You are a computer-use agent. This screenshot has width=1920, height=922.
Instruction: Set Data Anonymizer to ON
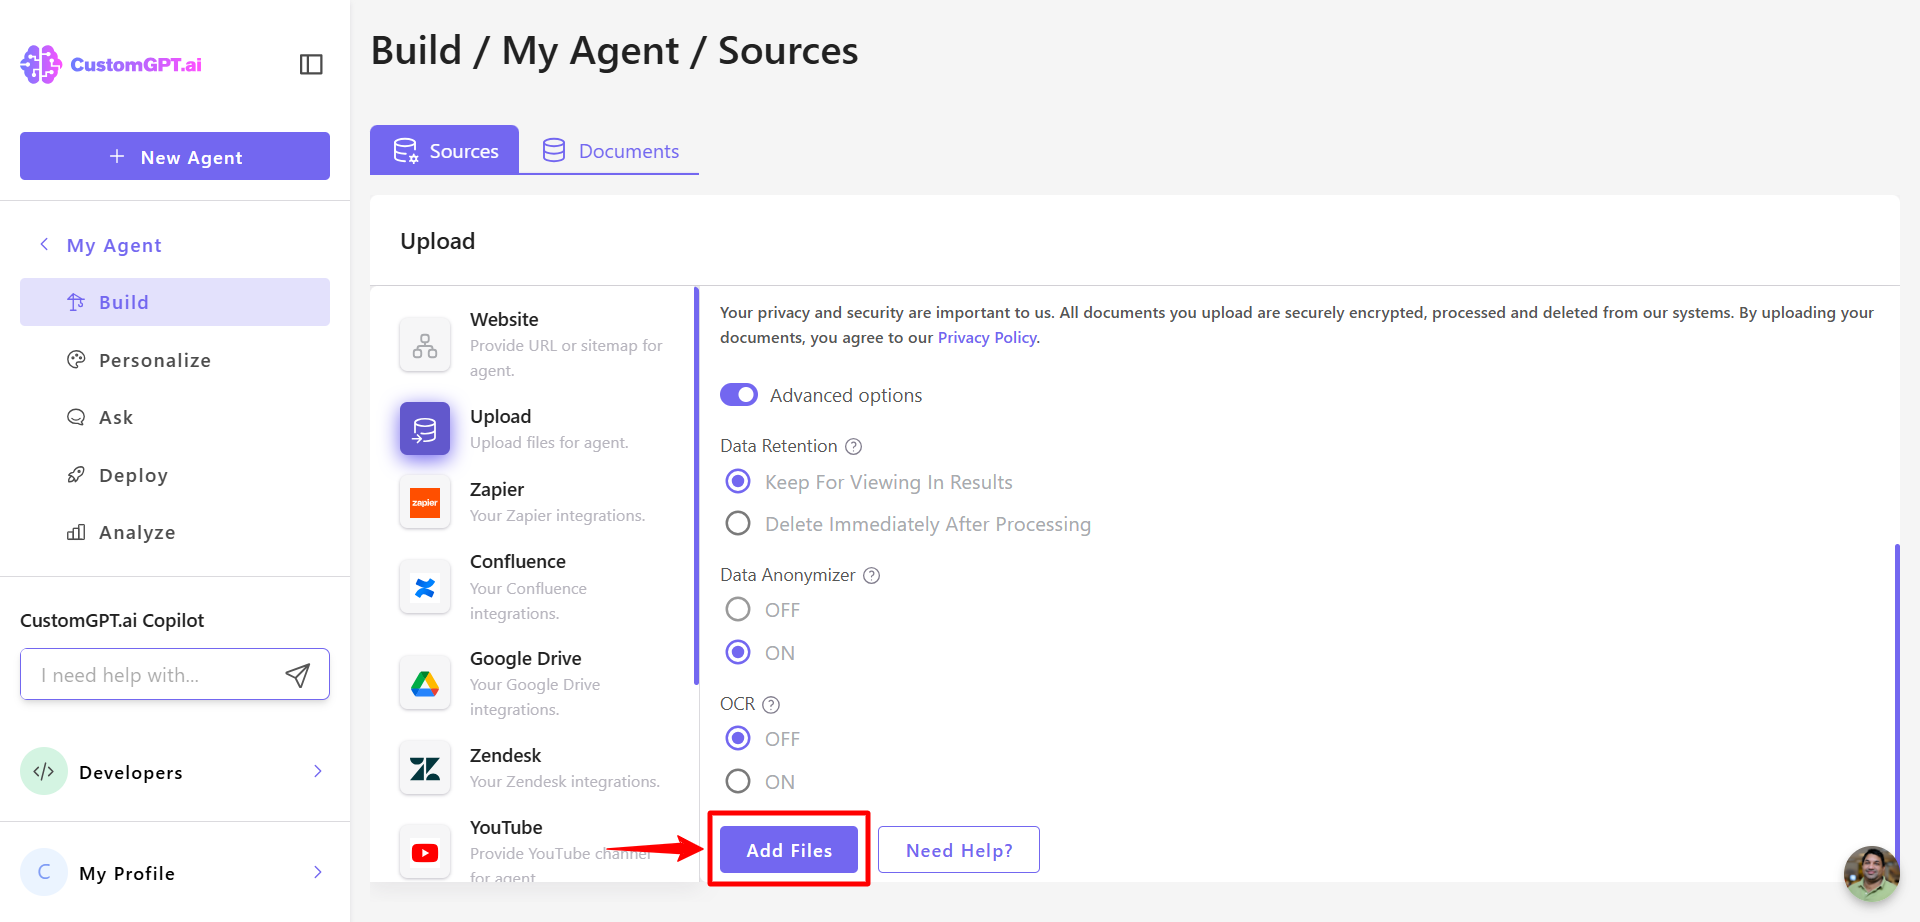pos(738,652)
